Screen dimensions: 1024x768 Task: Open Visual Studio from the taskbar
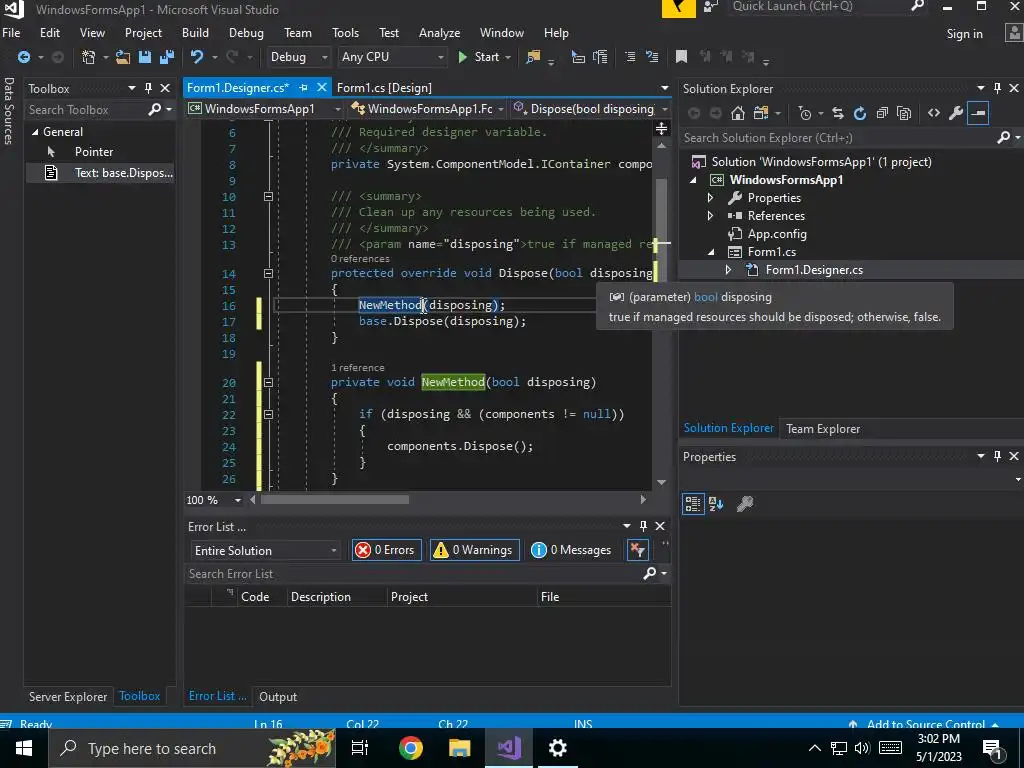click(x=509, y=748)
